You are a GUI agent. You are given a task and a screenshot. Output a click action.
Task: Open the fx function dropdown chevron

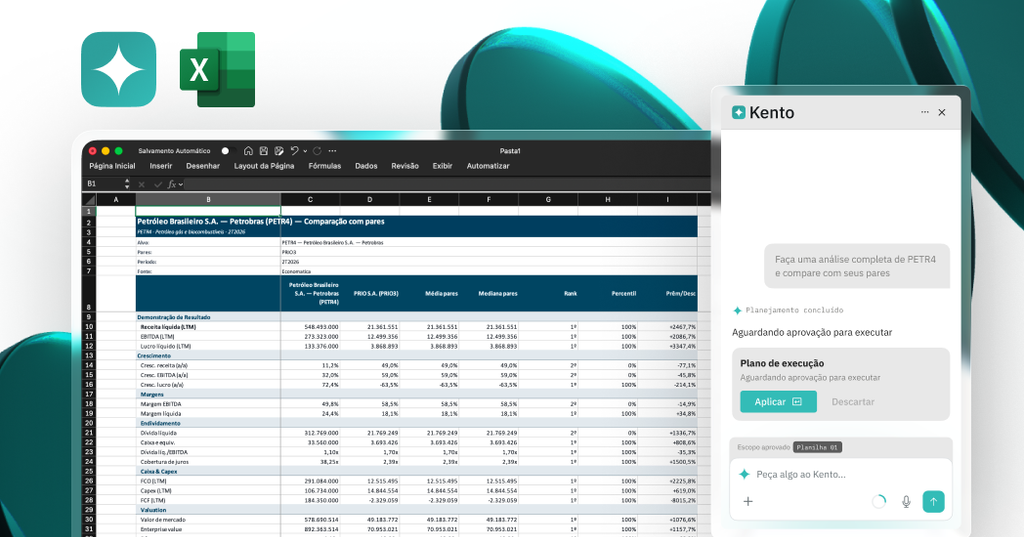click(181, 184)
